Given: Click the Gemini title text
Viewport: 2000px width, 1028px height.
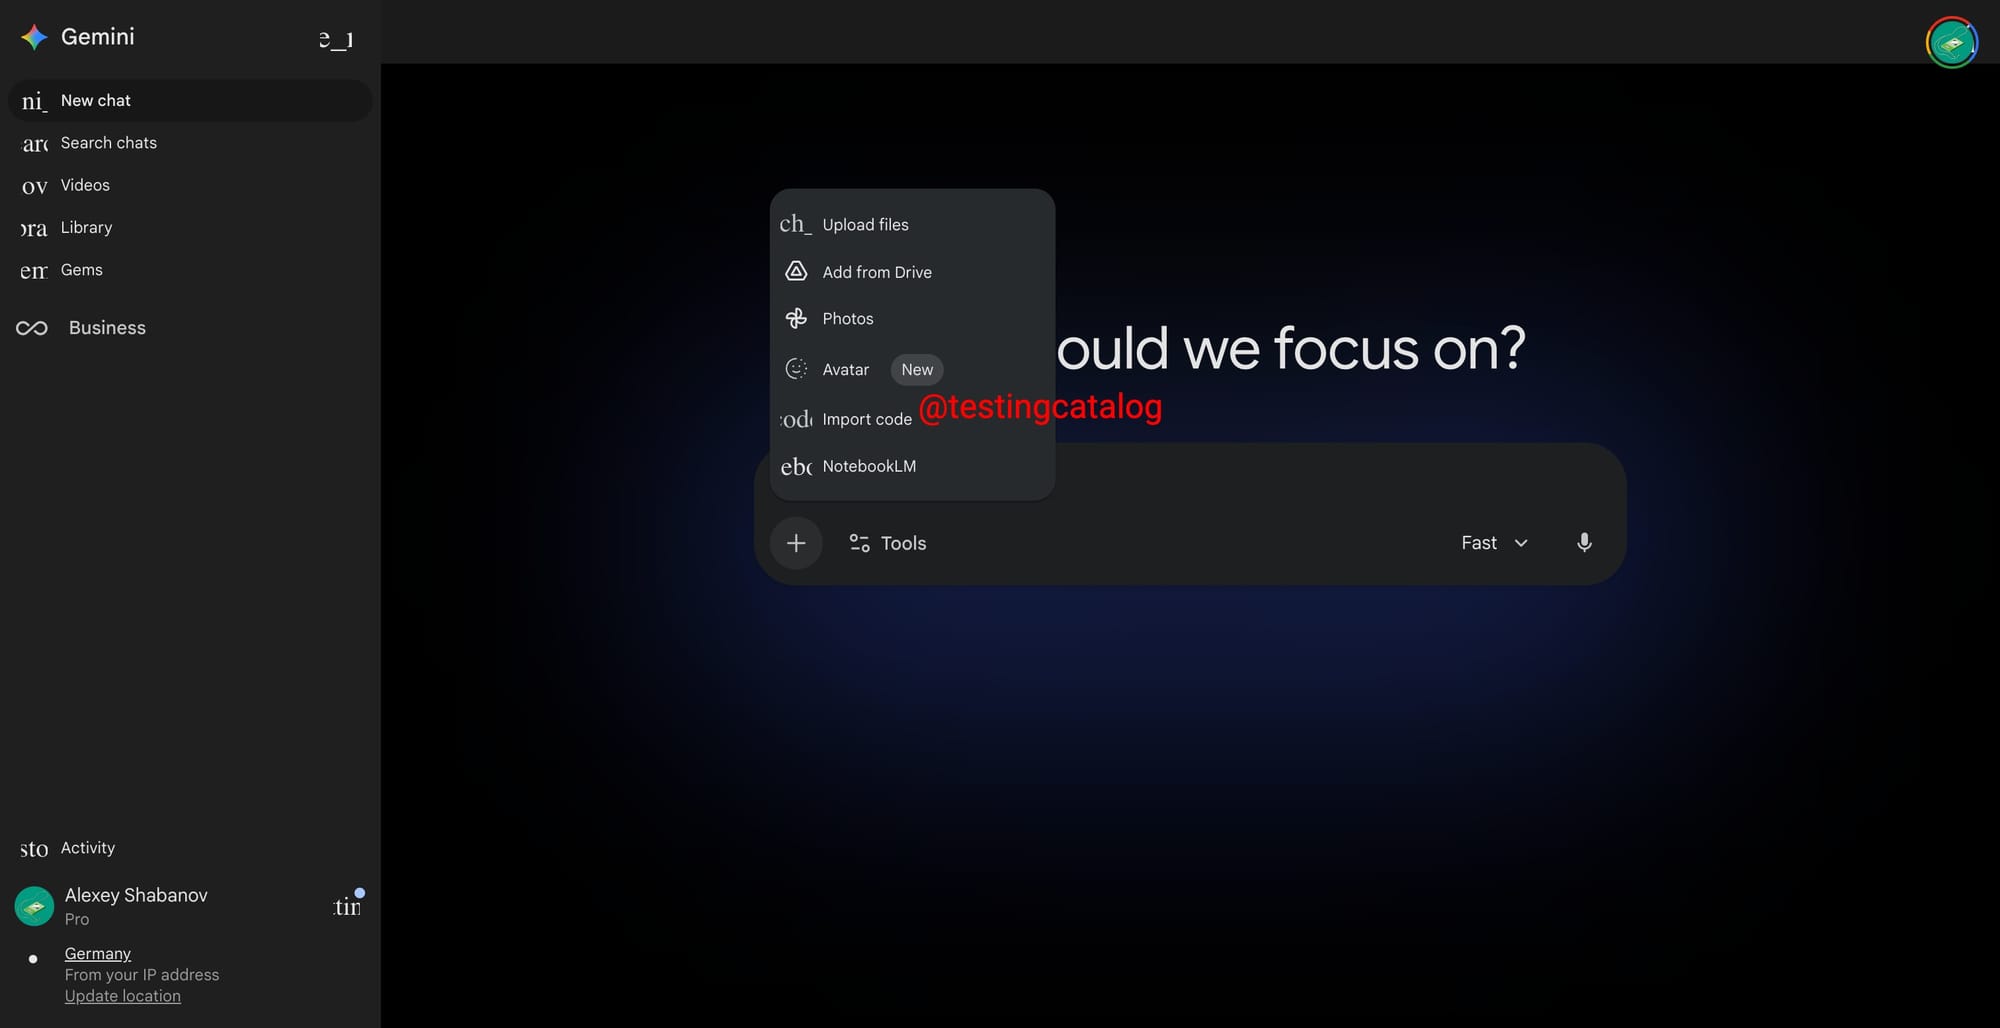Looking at the screenshot, I should (97, 37).
